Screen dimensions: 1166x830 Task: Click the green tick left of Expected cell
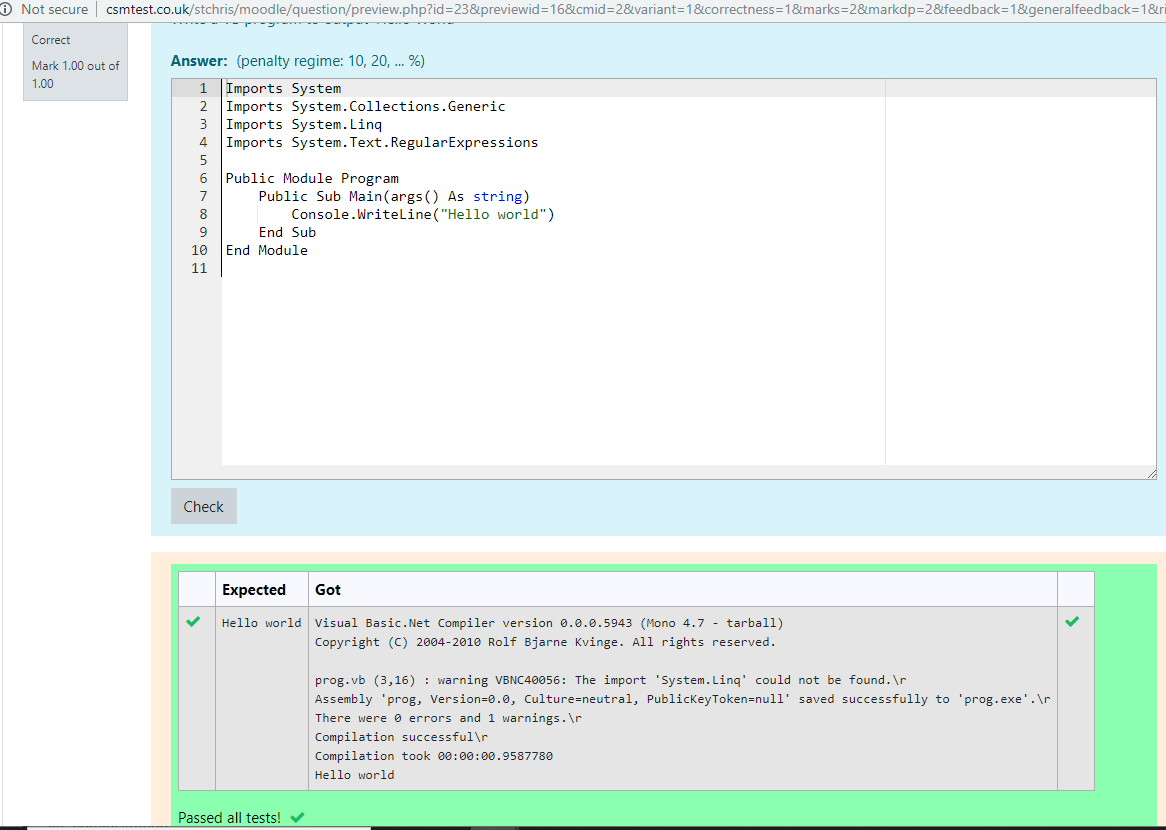(x=193, y=622)
